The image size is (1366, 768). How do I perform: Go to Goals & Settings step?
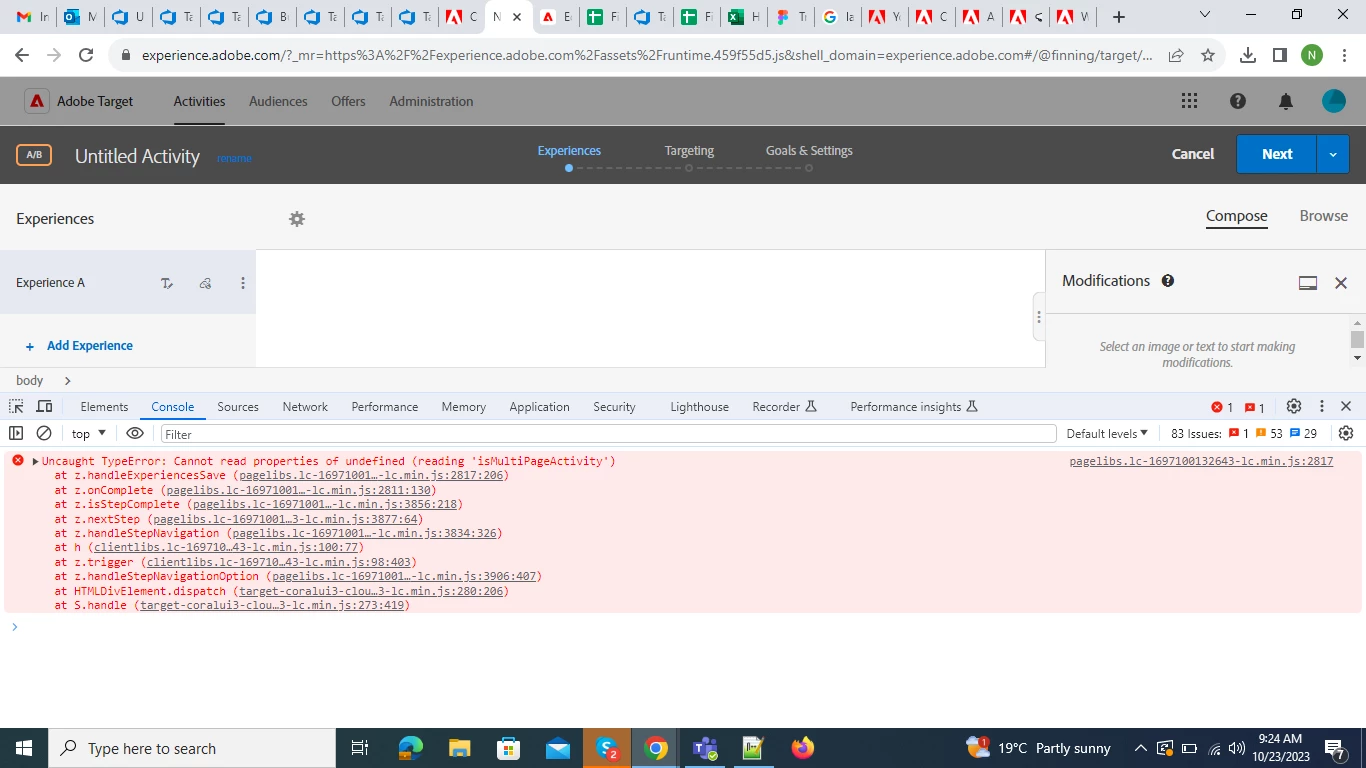[809, 151]
